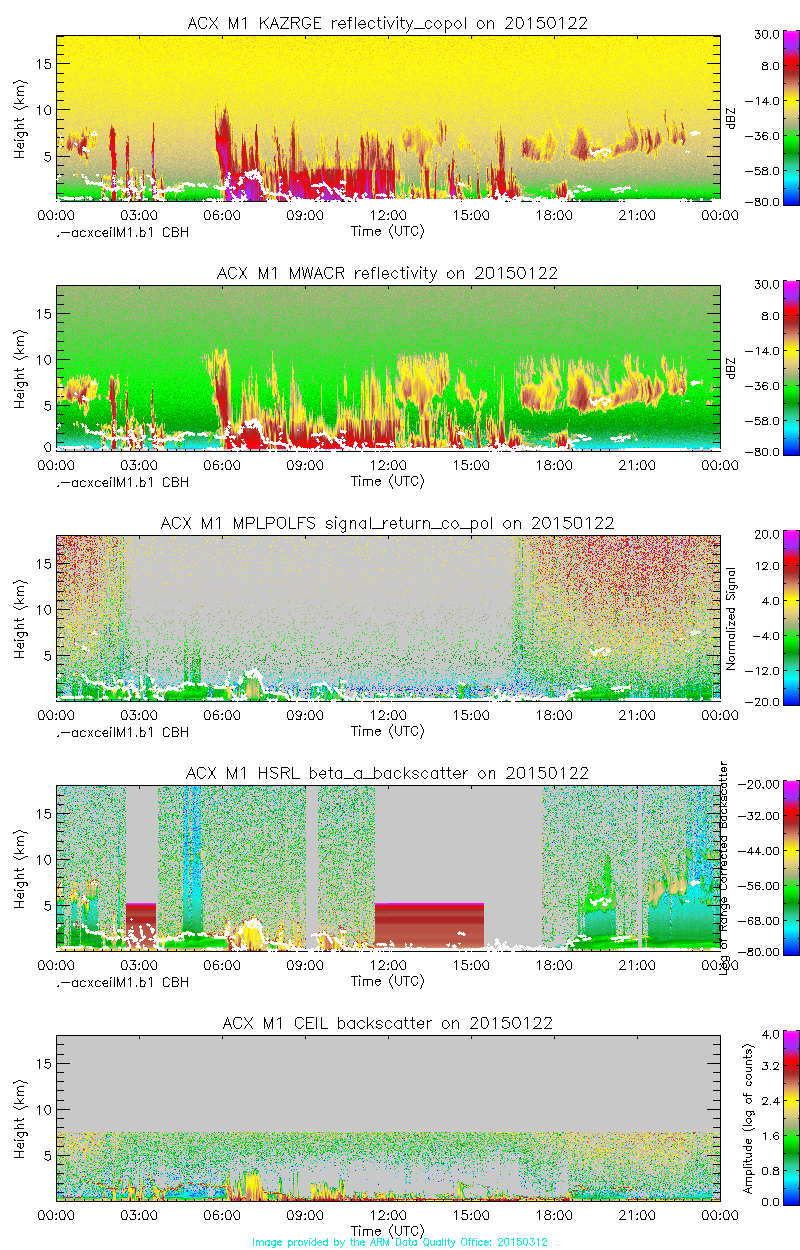Click the CBH legend under MWACR plot
This screenshot has width=800, height=1250.
pos(121,482)
